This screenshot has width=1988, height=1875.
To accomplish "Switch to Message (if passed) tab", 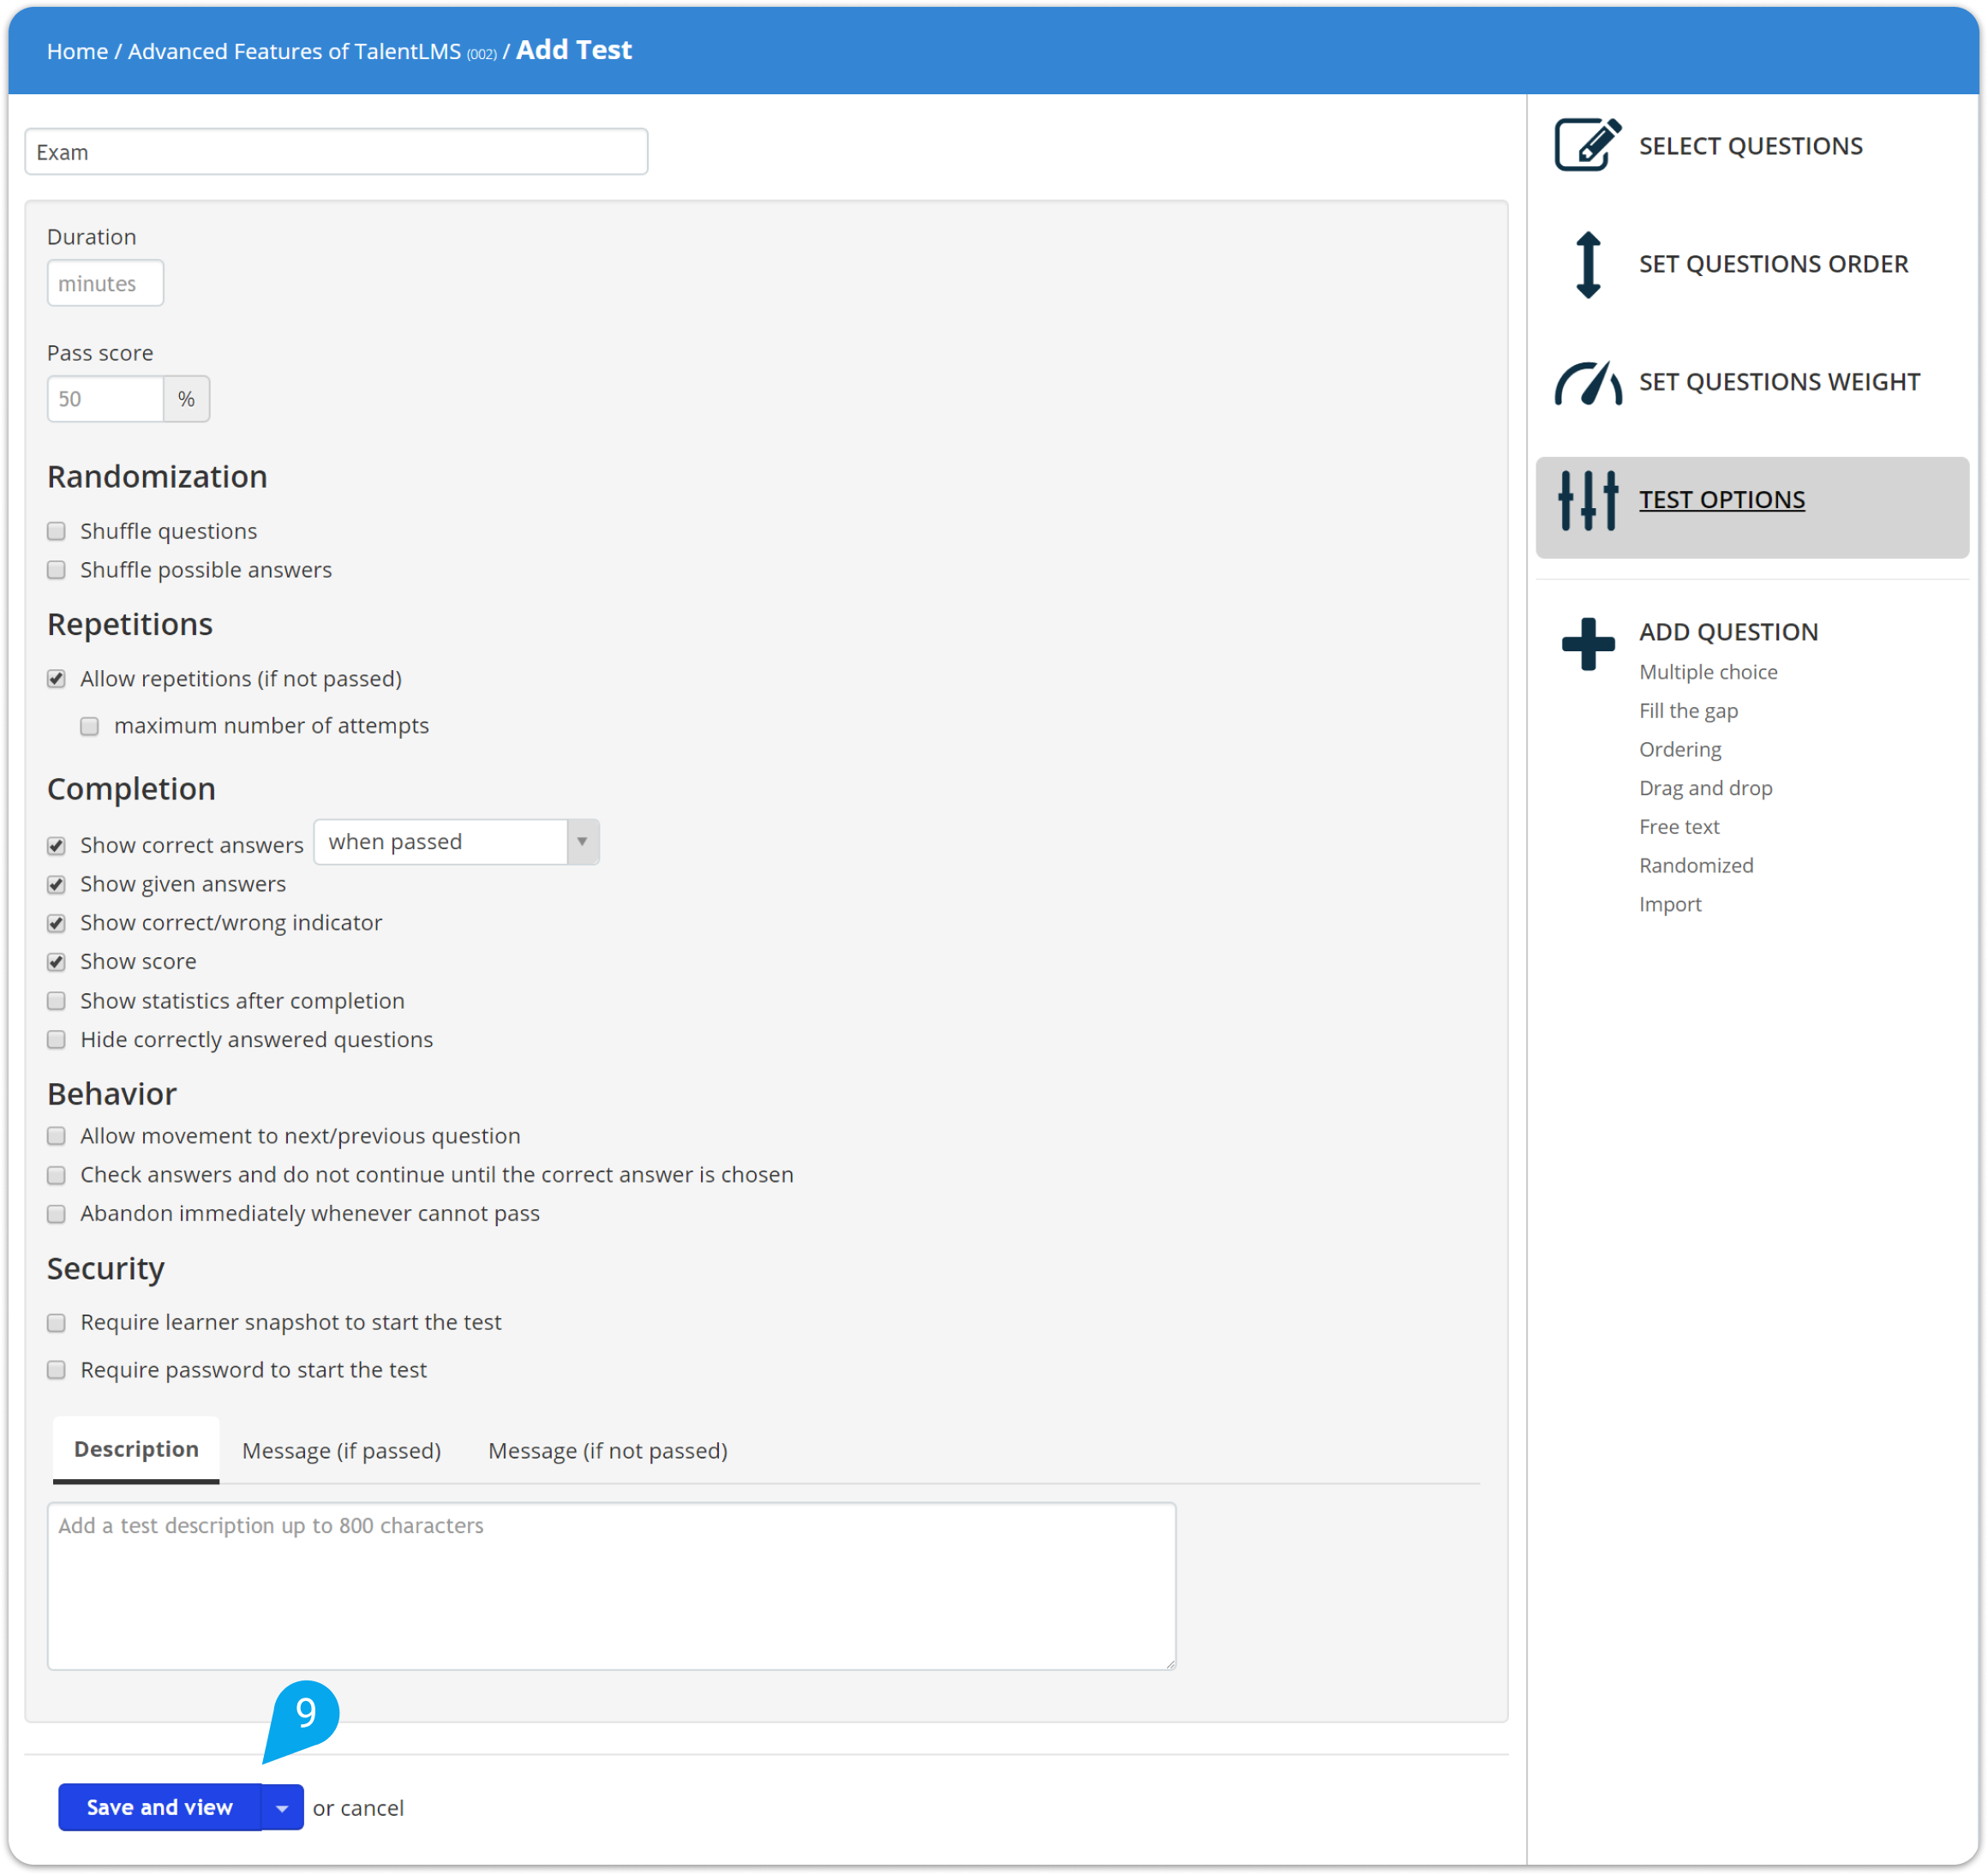I will pyautogui.click(x=341, y=1451).
